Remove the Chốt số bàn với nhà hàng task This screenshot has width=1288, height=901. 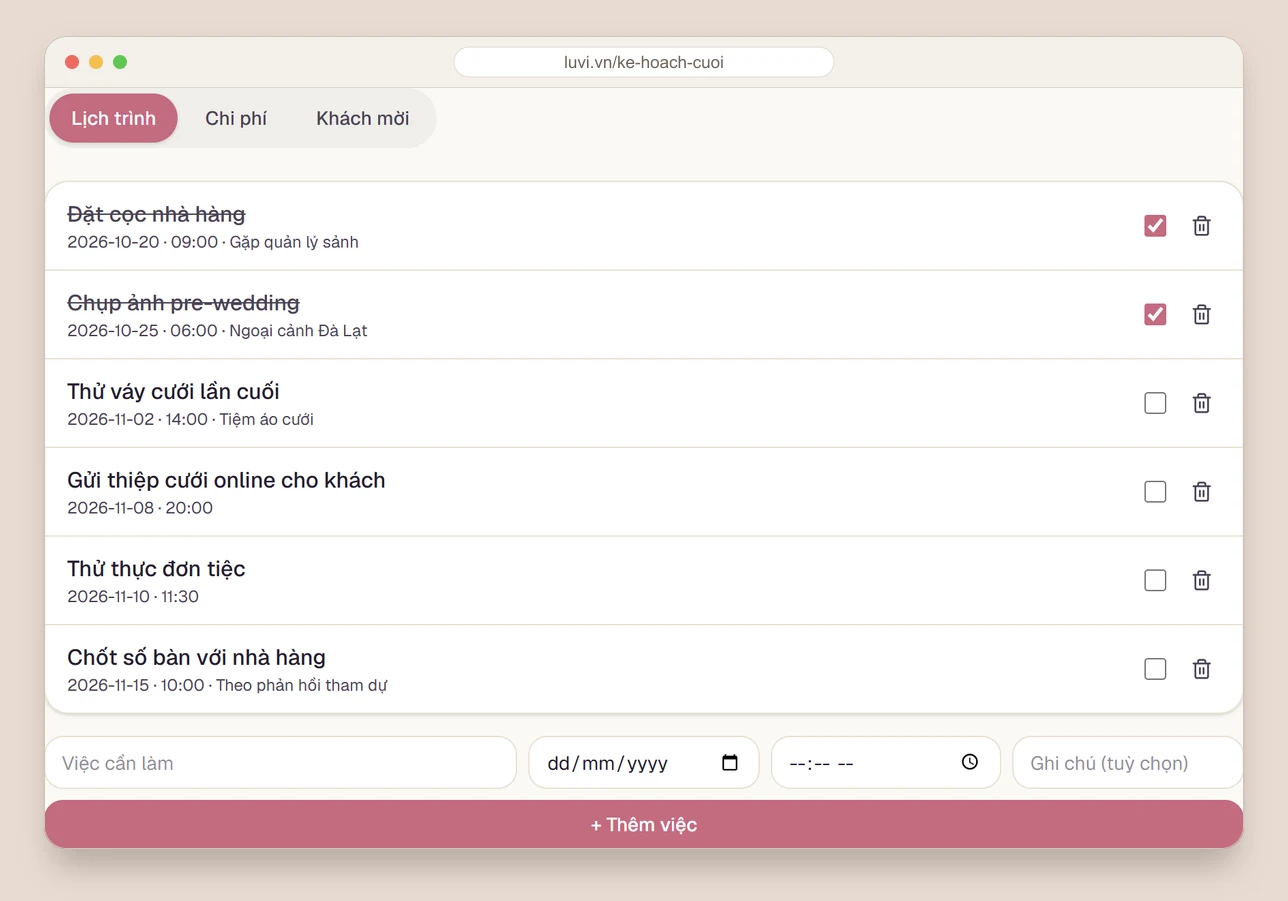coord(1201,669)
